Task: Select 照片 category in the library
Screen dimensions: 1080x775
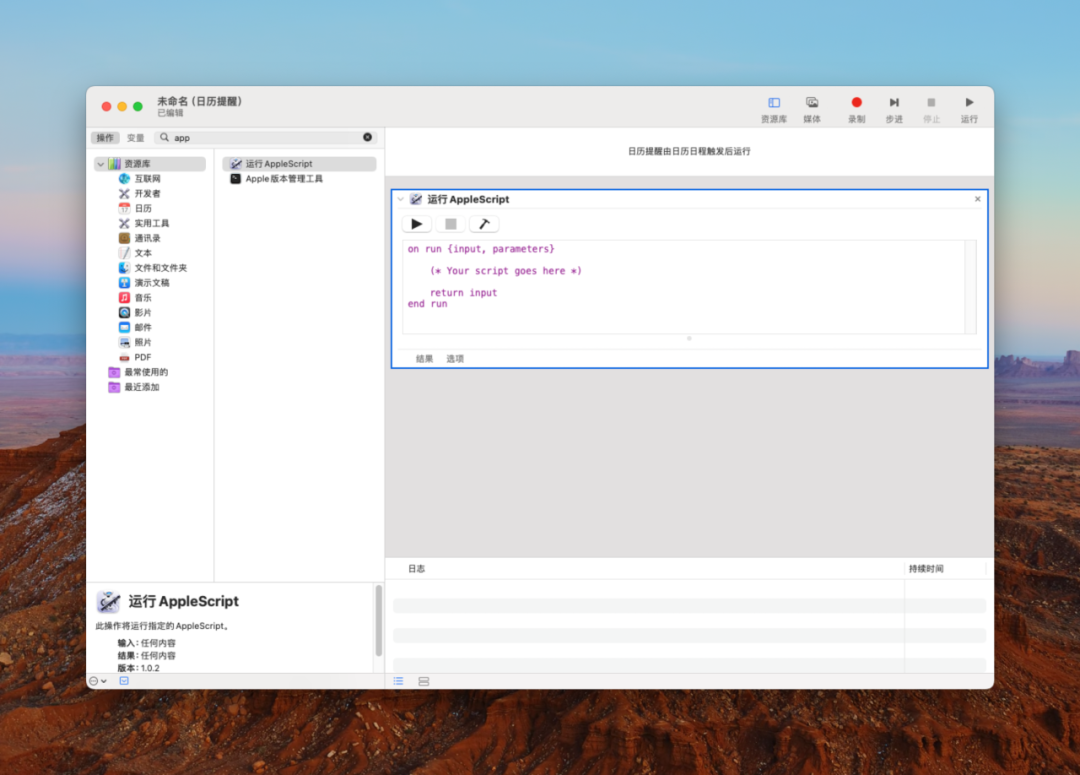Action: tap(135, 342)
